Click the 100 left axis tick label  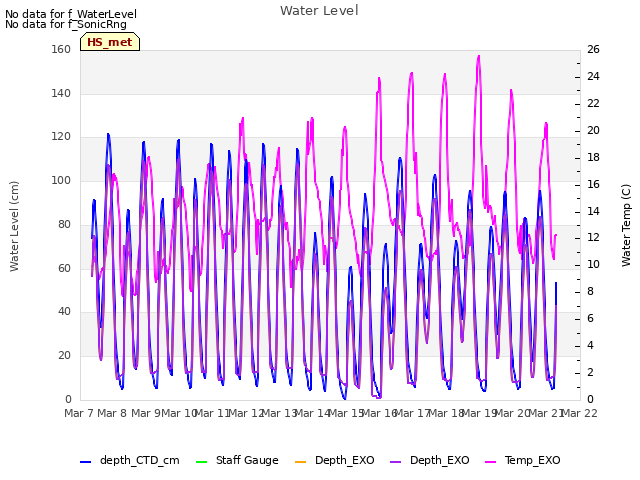61,180
